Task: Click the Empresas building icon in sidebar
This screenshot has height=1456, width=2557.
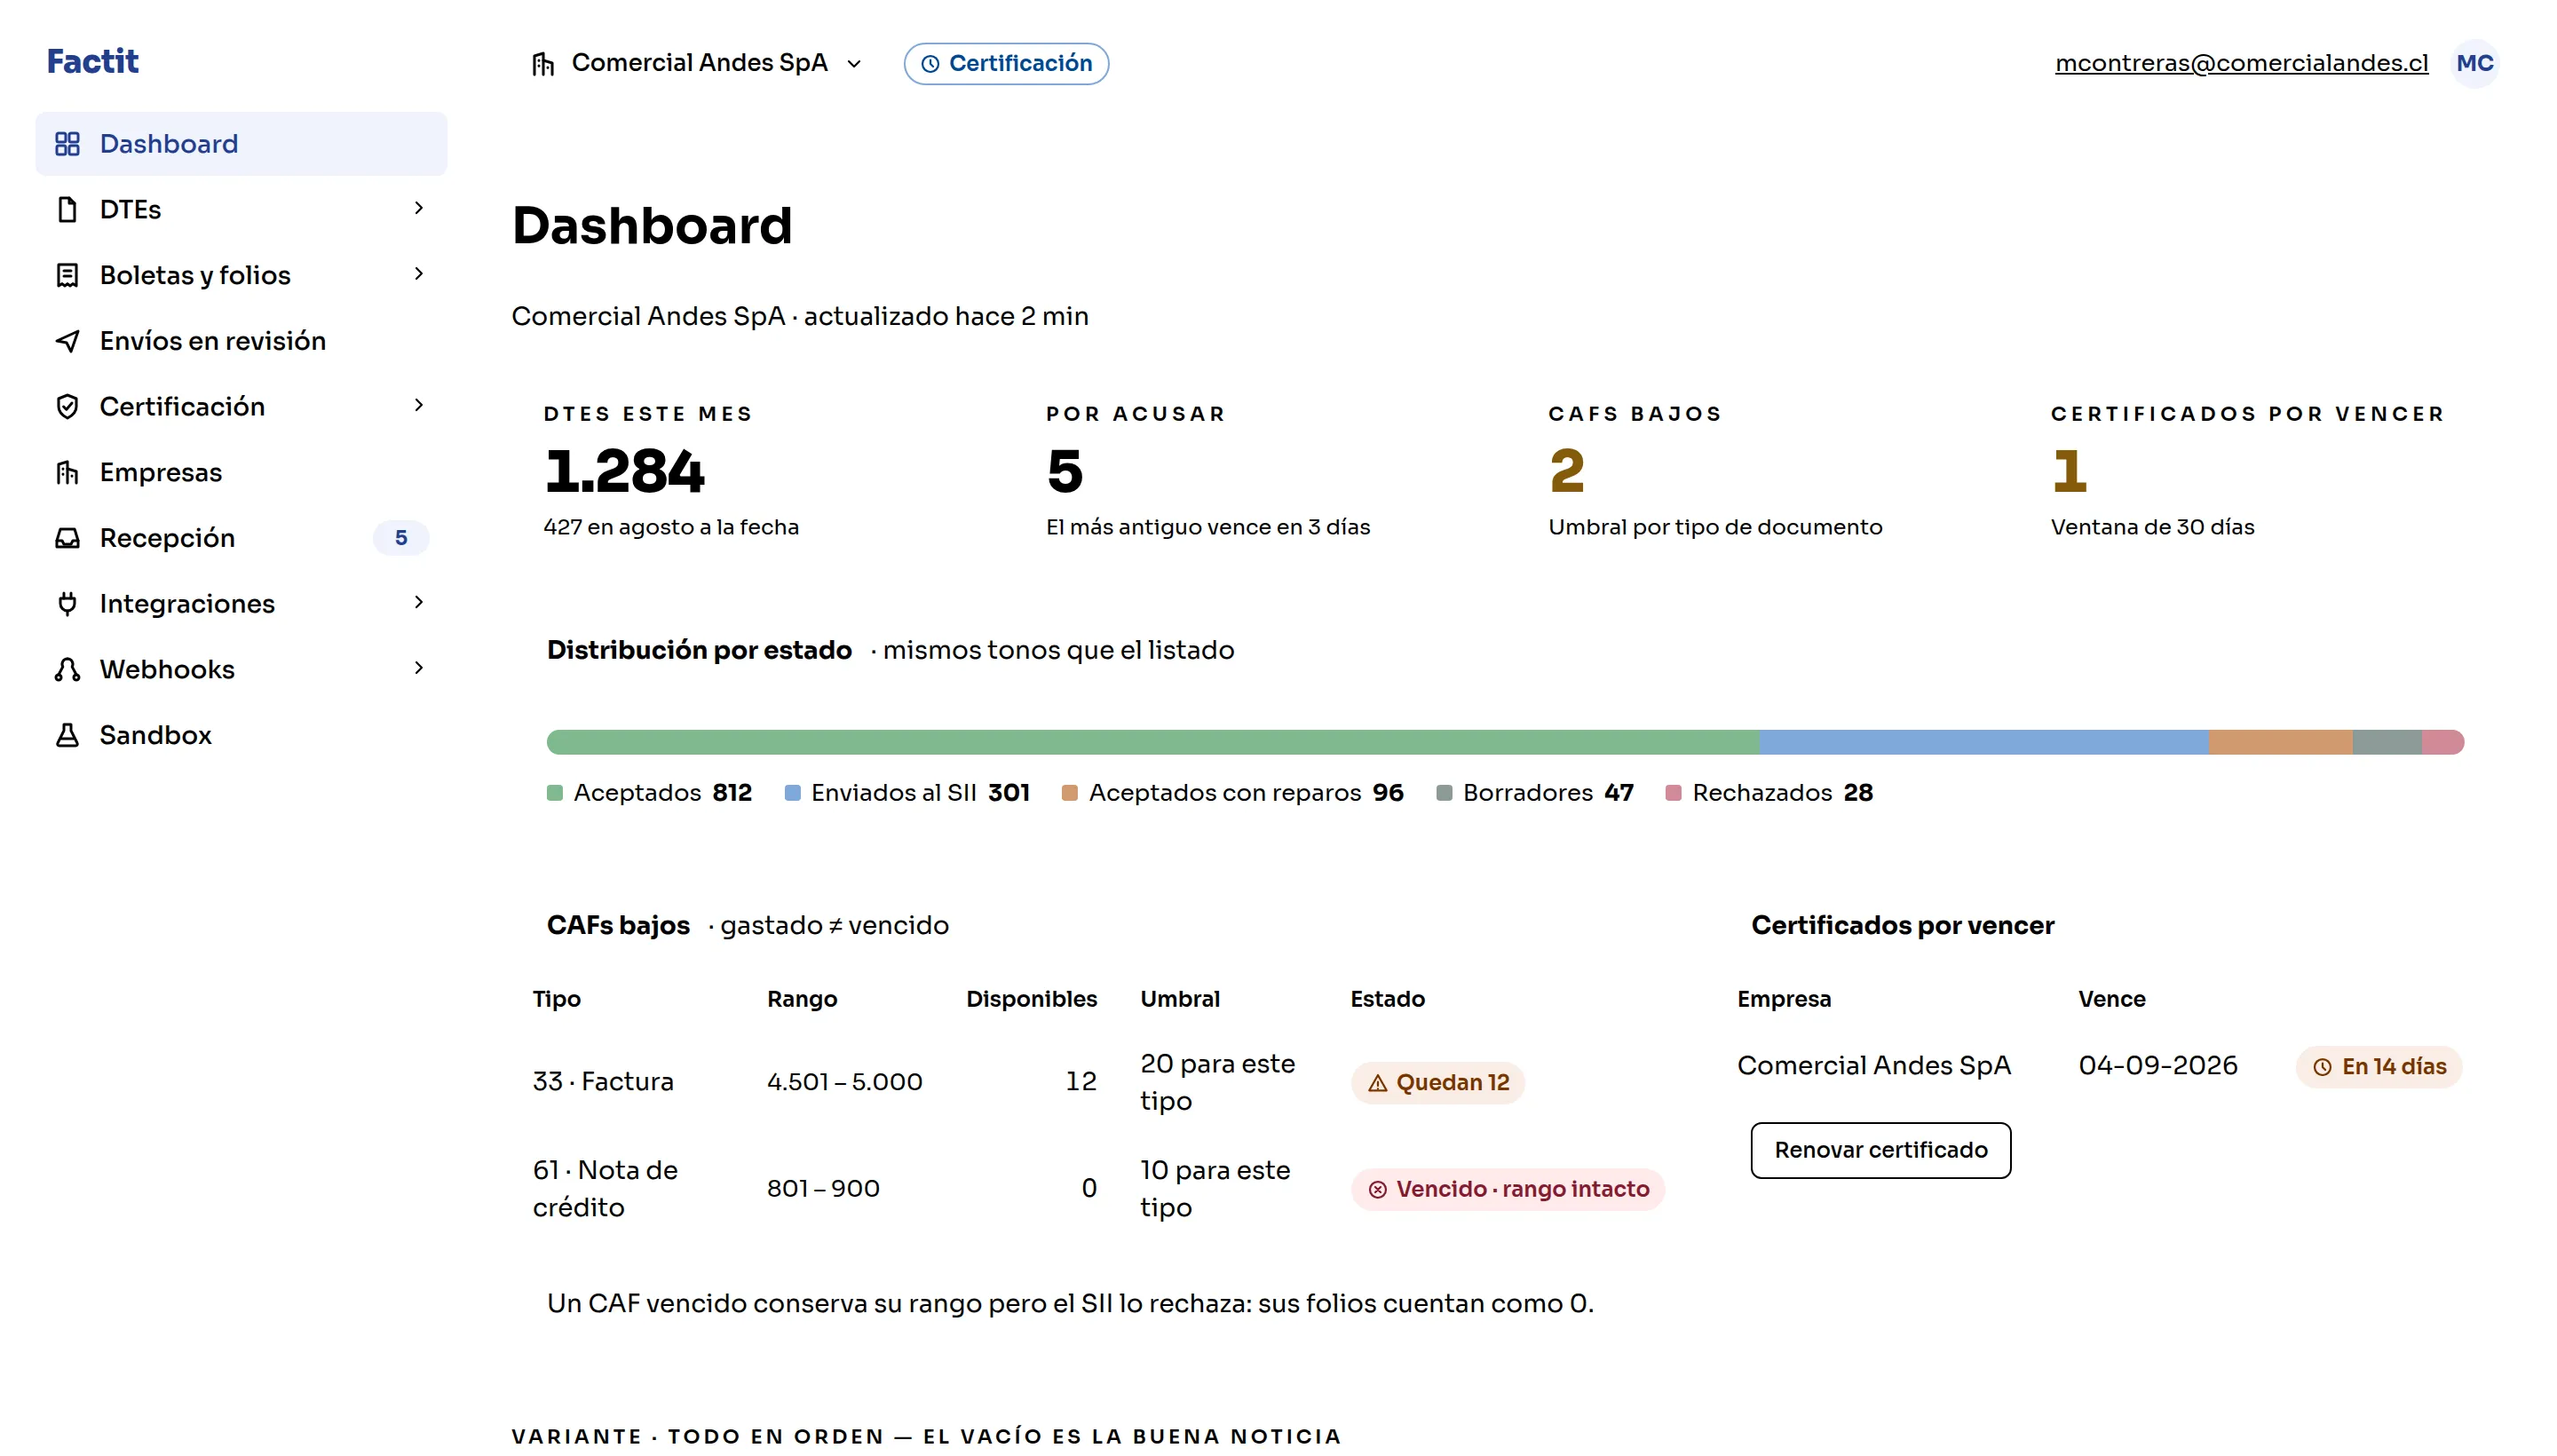Action: tap(67, 472)
